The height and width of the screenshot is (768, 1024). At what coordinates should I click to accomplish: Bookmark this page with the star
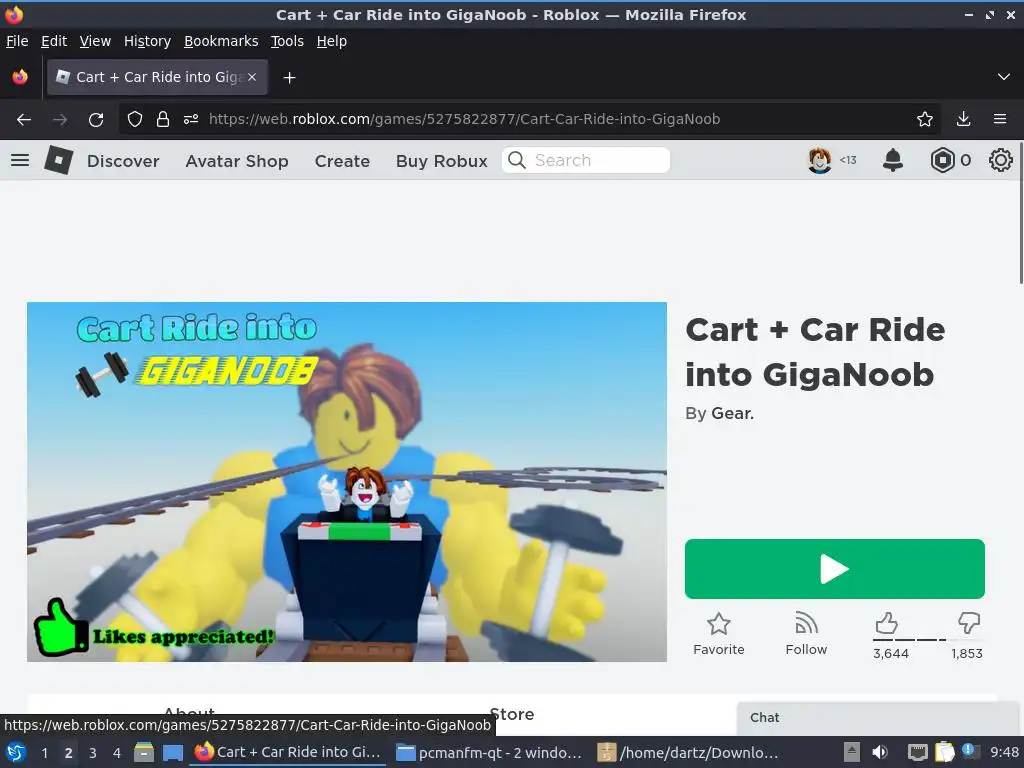click(925, 119)
